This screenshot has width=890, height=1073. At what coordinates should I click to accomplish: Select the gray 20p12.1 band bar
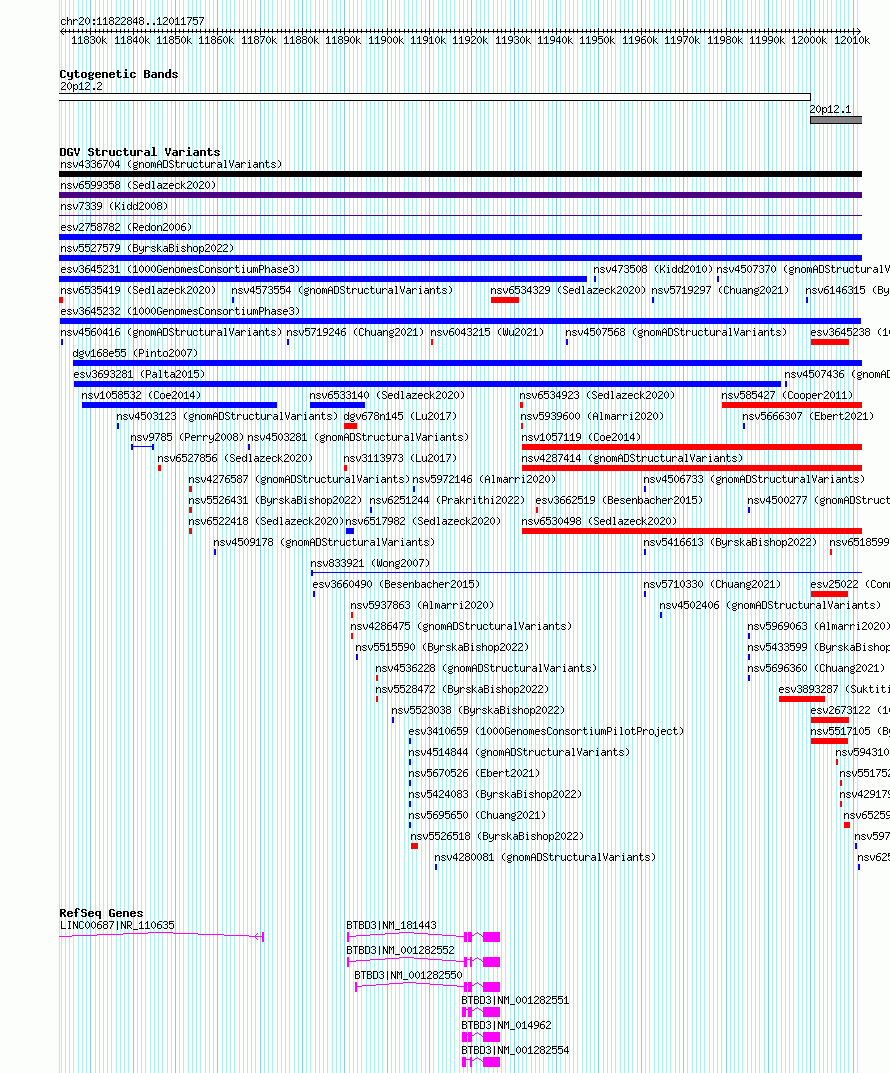coord(836,120)
